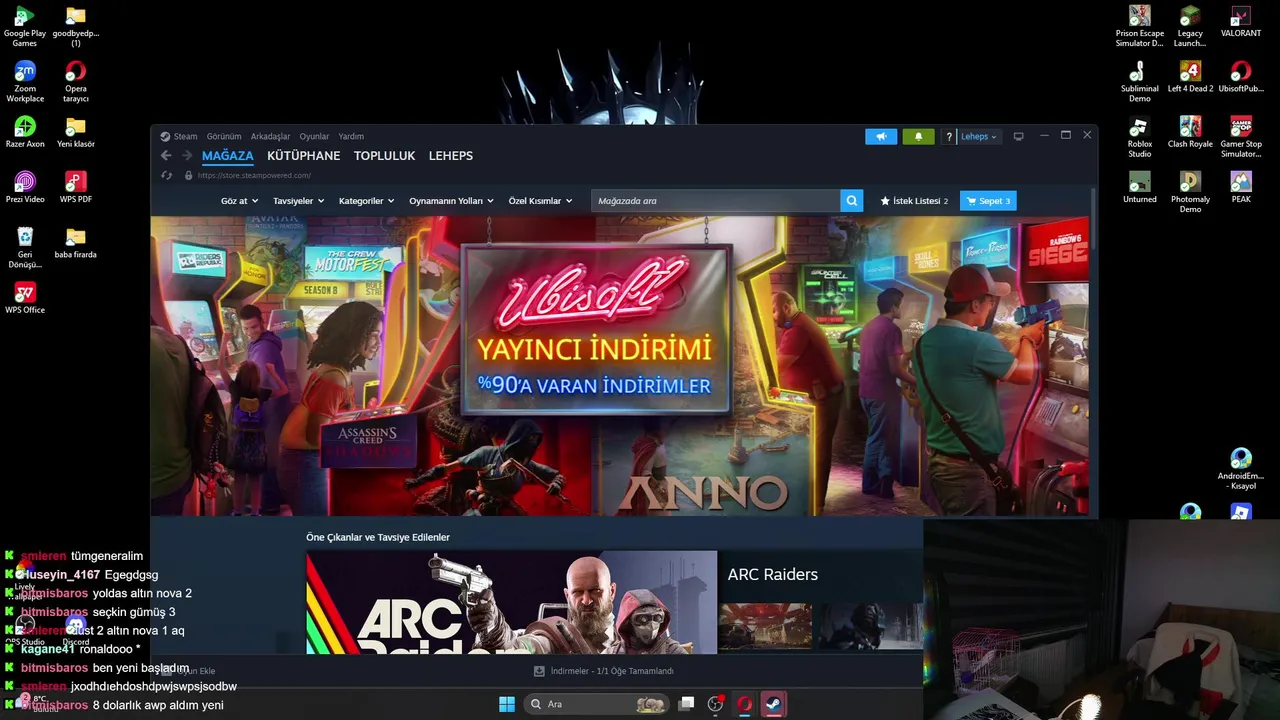Open the Yeni klasör folder
Screen dimensions: 1280x720
click(x=76, y=132)
